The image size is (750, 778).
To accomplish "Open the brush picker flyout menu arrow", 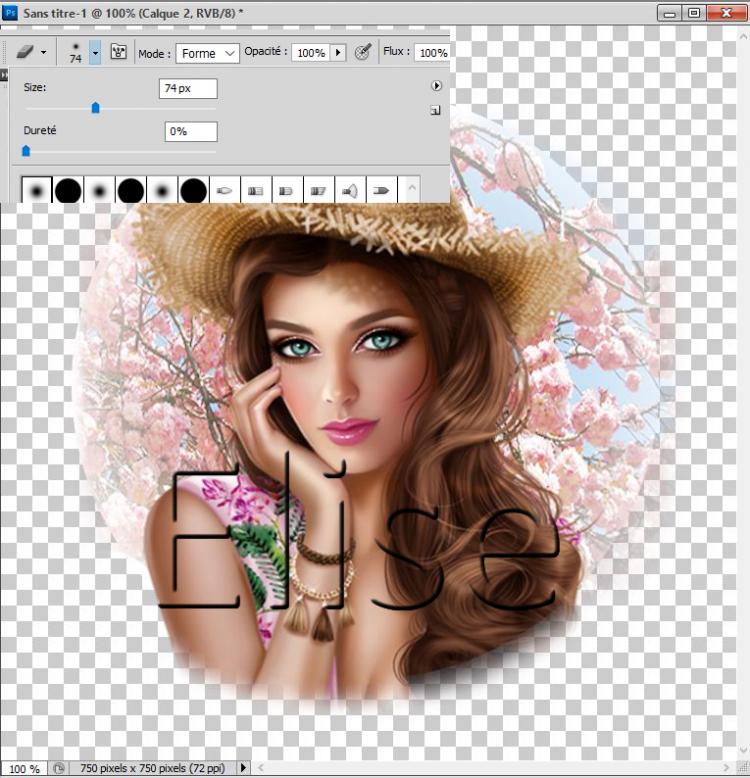I will [436, 86].
